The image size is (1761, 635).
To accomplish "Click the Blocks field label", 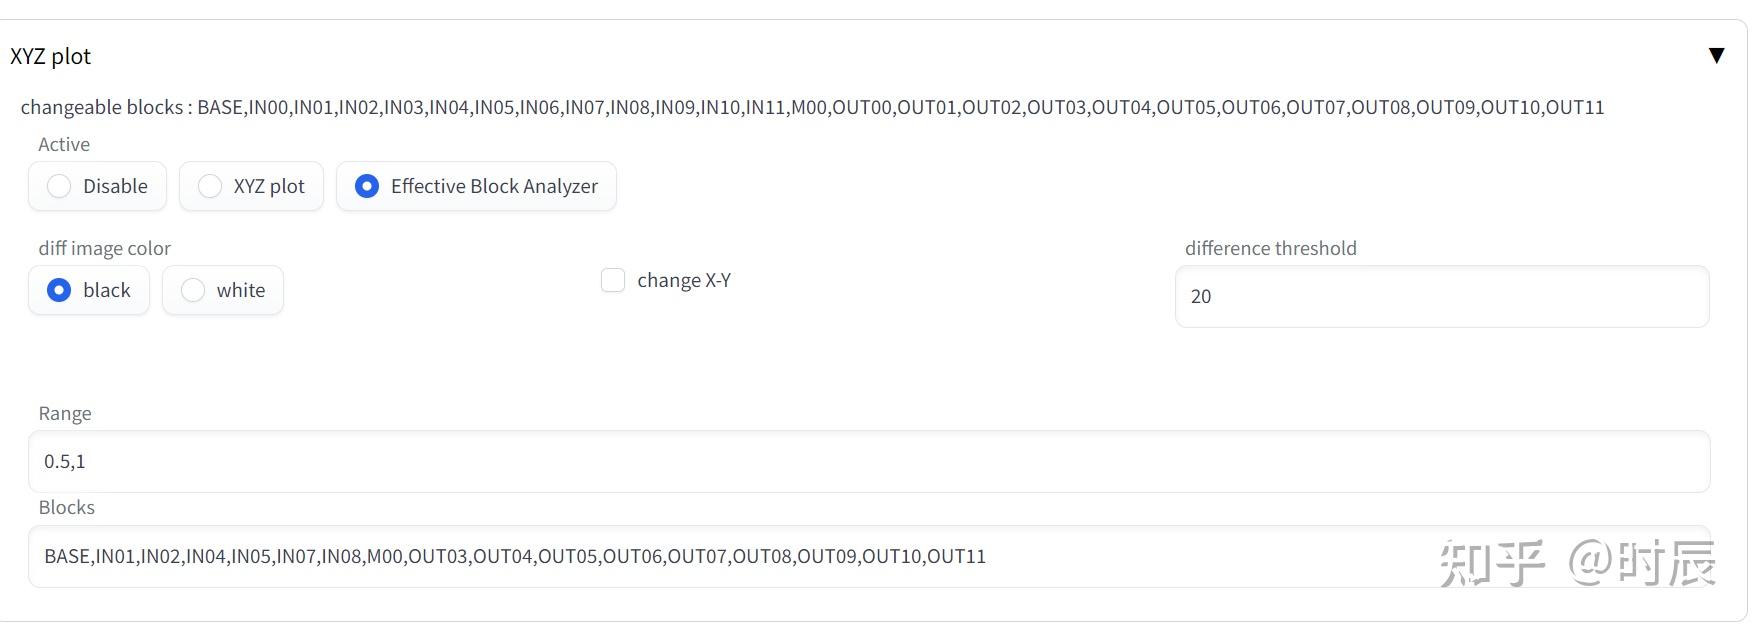I will (67, 508).
